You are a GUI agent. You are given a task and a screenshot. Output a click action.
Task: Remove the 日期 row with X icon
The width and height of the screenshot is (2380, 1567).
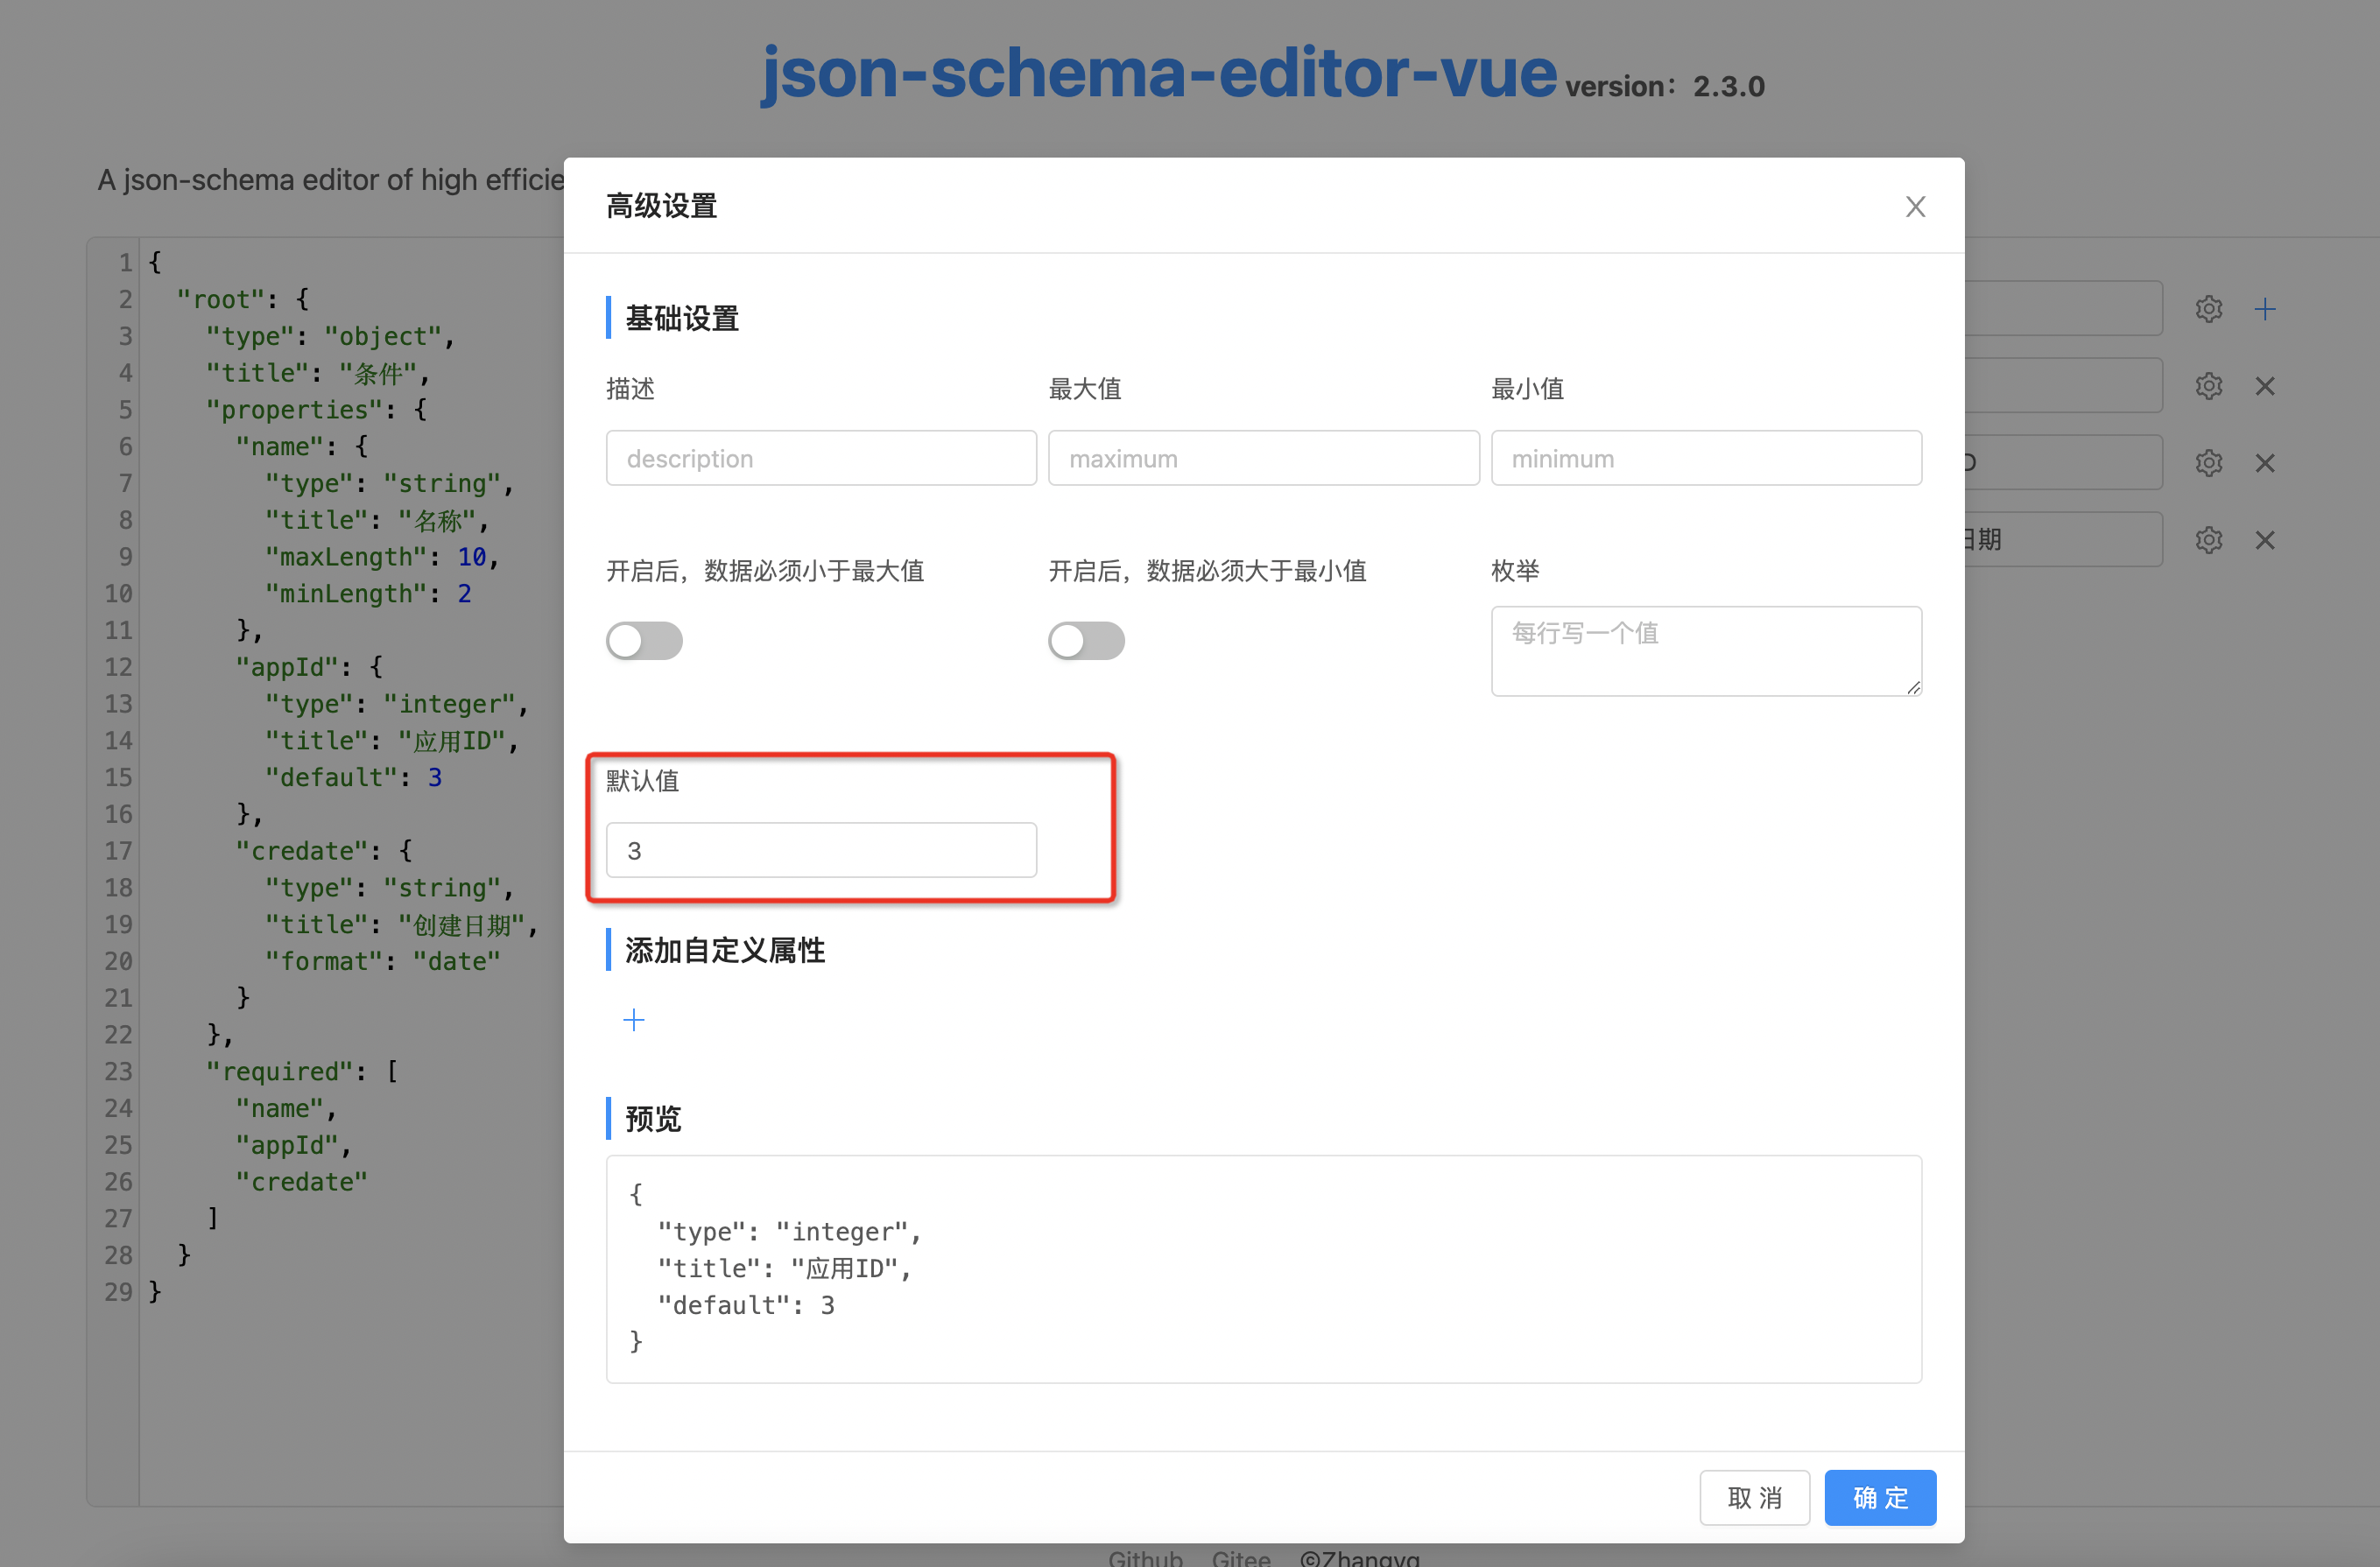click(2264, 540)
